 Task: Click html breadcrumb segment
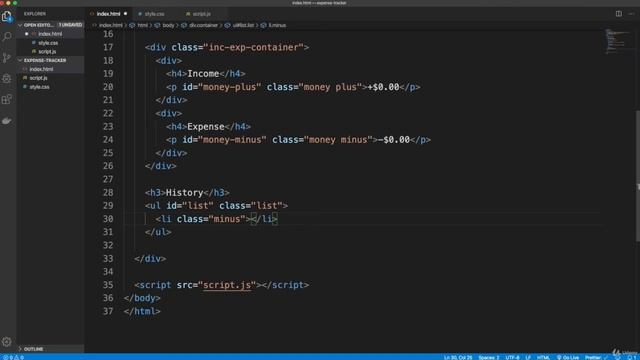[x=142, y=25]
